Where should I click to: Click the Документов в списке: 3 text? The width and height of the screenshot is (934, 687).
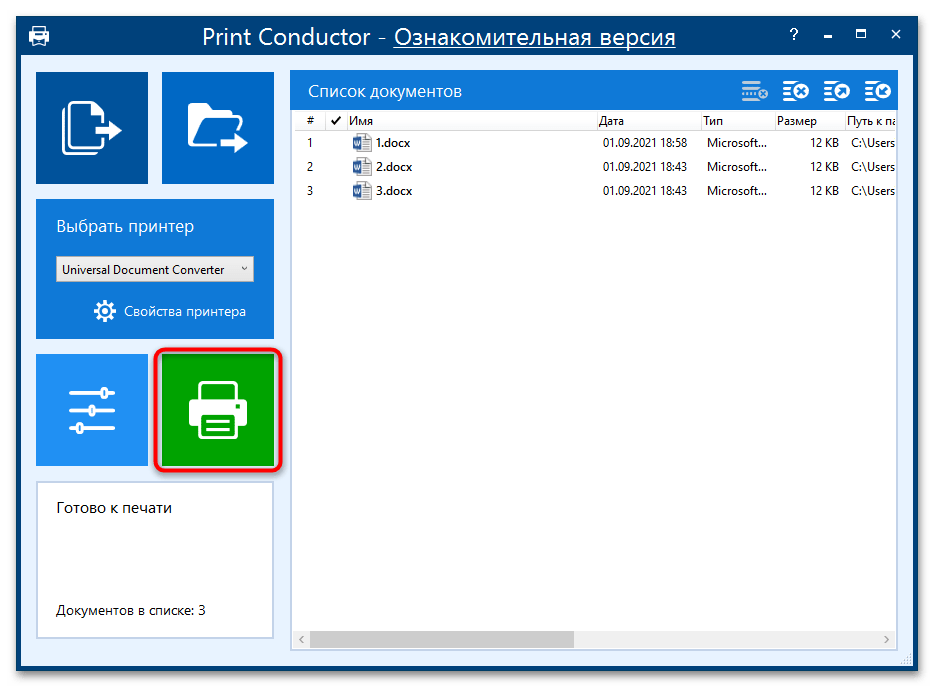click(130, 610)
